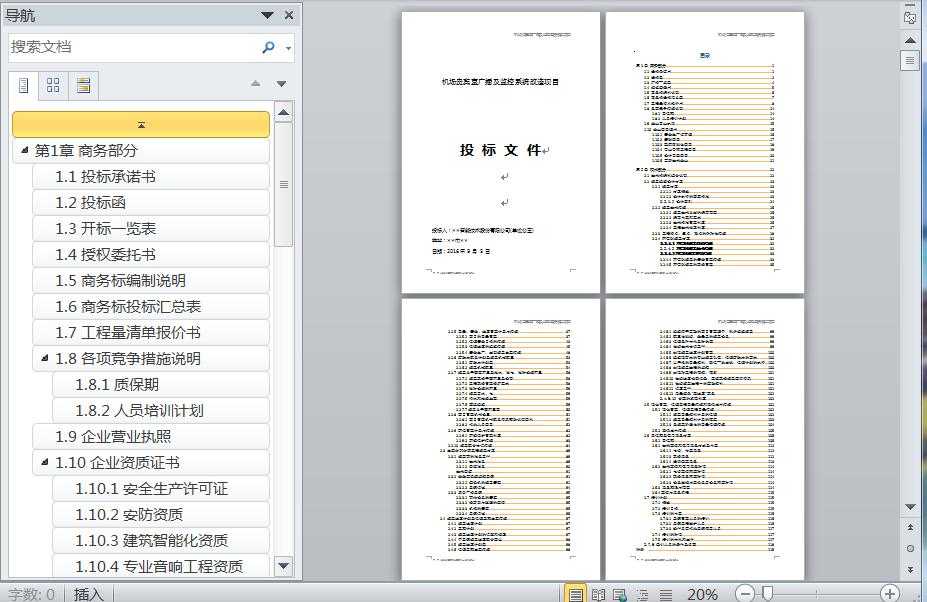Open the navigation pane options dropdown

pos(267,15)
